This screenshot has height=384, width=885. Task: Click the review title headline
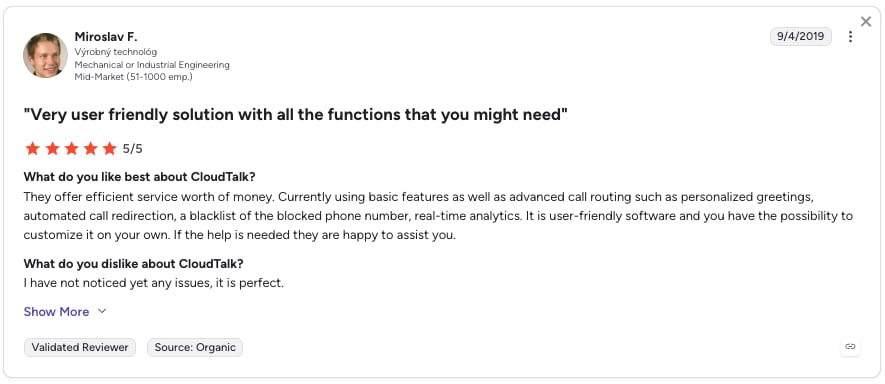pos(295,115)
